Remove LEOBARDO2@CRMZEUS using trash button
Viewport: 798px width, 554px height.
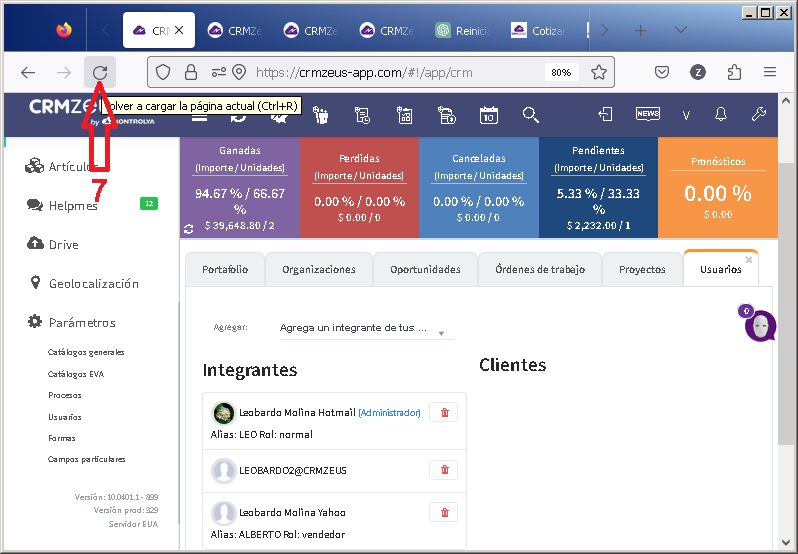coord(444,470)
